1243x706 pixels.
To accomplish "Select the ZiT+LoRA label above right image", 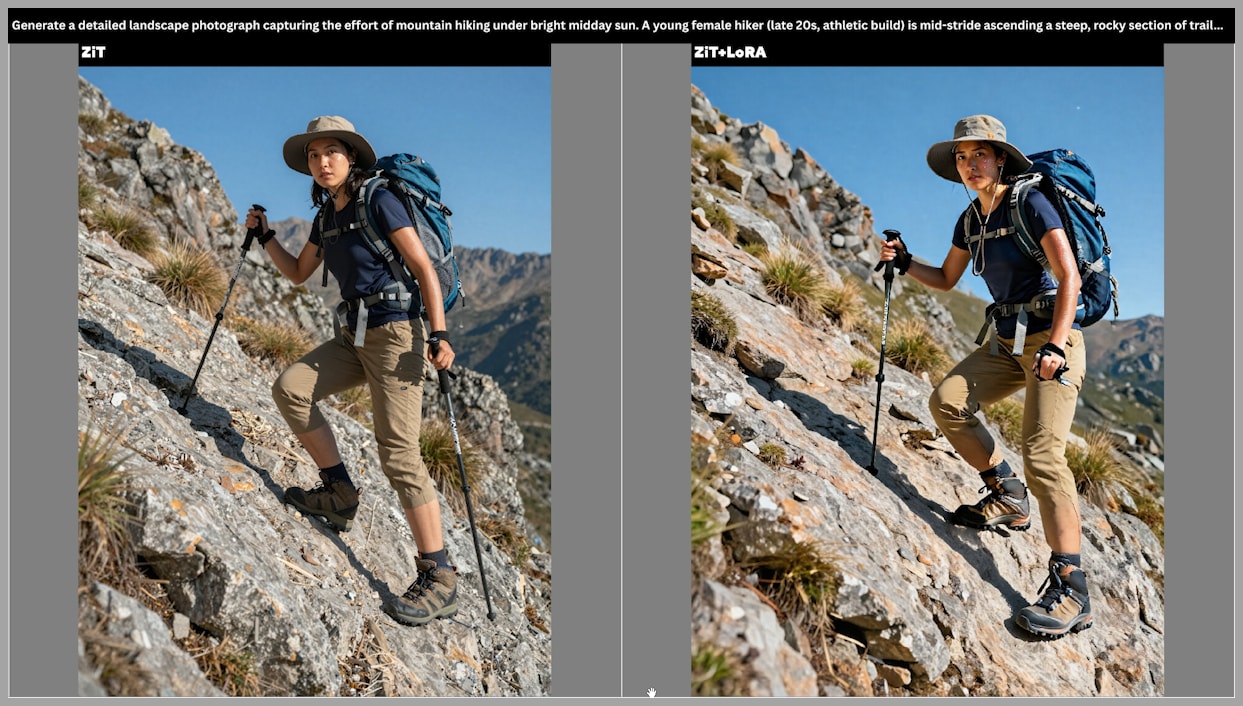I will [x=730, y=52].
